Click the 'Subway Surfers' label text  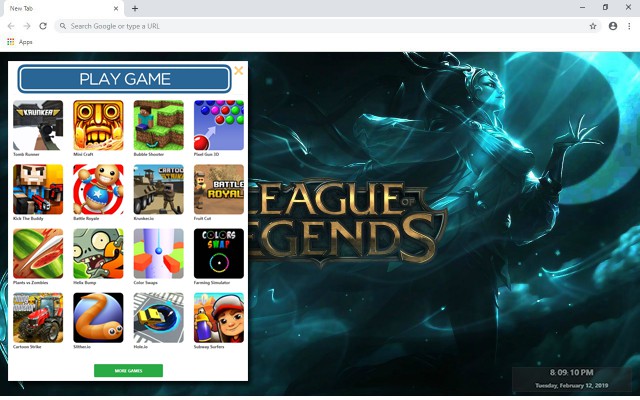pos(209,347)
